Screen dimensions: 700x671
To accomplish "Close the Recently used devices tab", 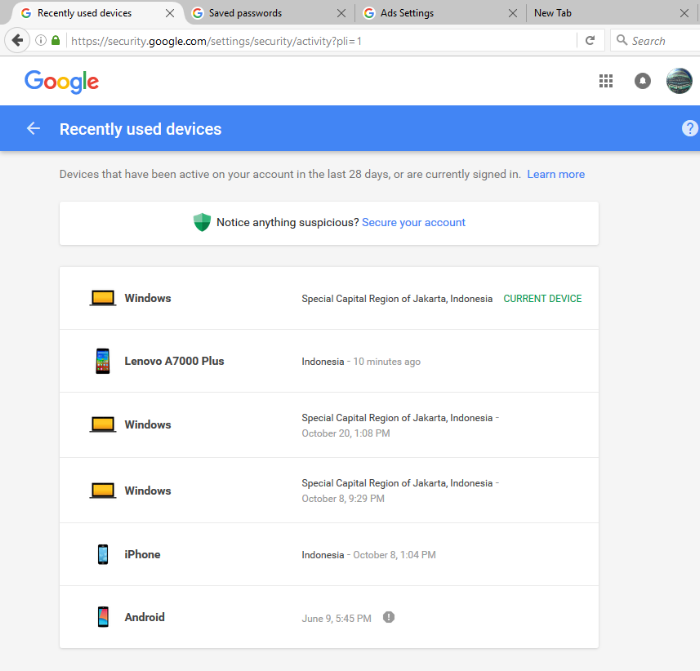I will coord(170,13).
